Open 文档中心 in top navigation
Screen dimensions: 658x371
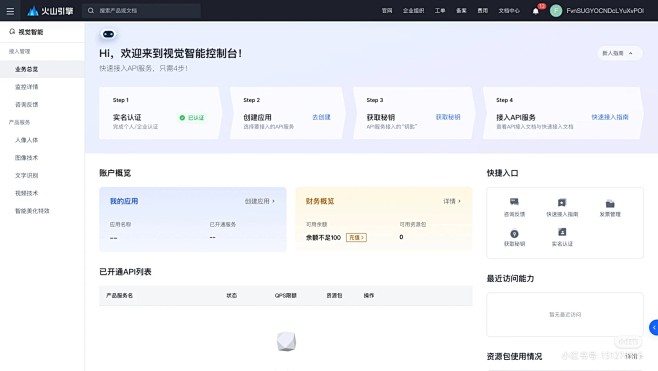coord(509,11)
